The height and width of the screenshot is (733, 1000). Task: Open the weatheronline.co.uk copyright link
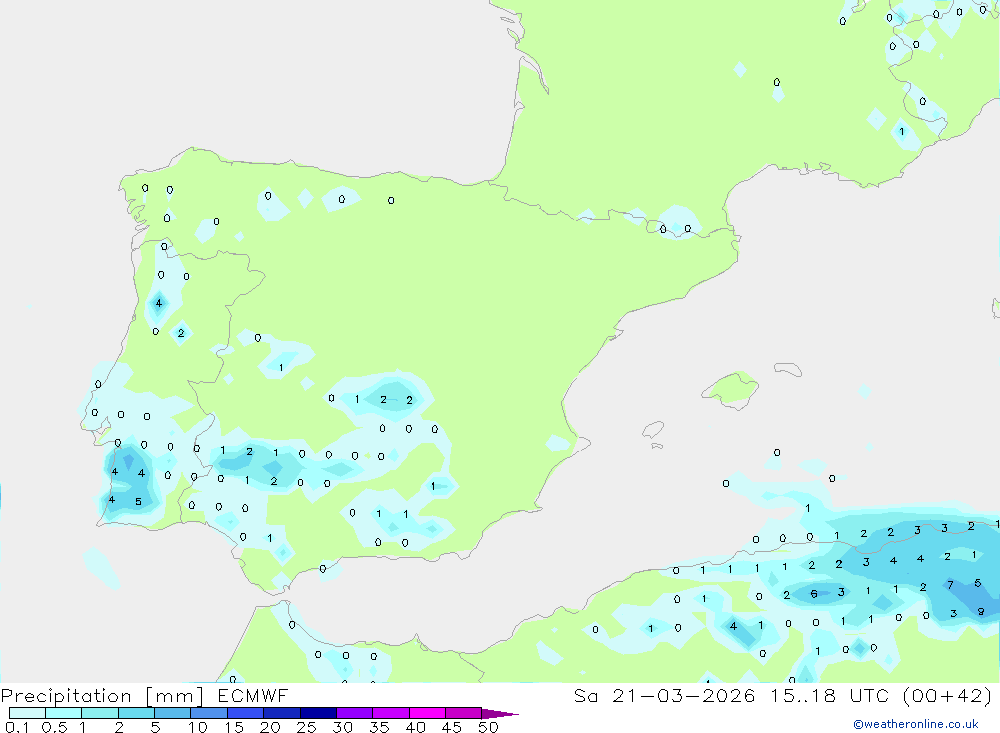916,724
